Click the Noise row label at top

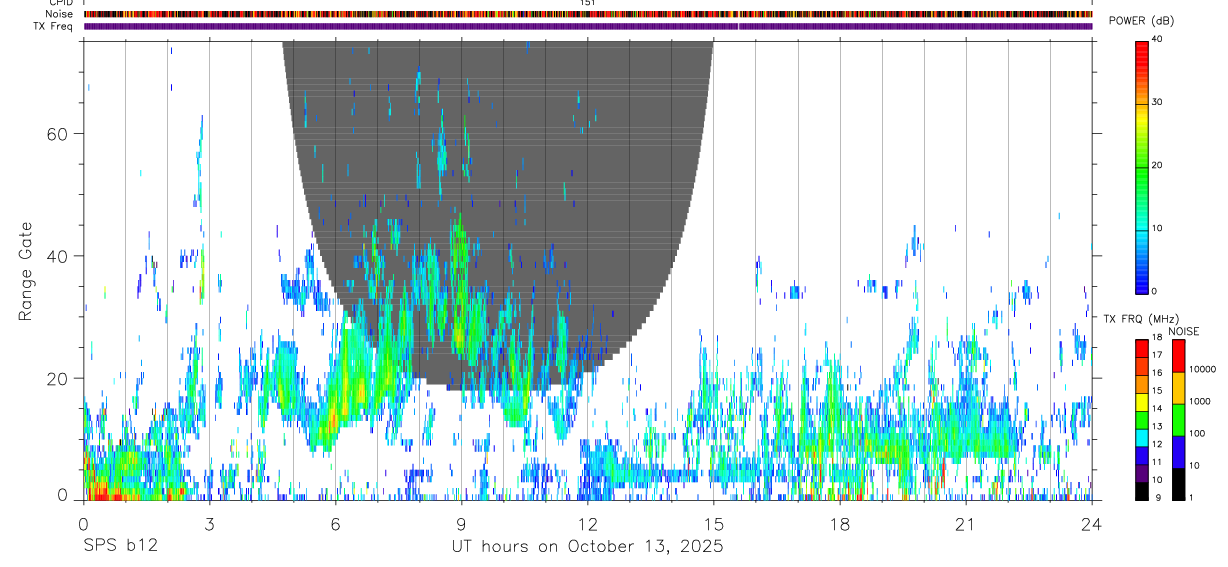pyautogui.click(x=60, y=14)
